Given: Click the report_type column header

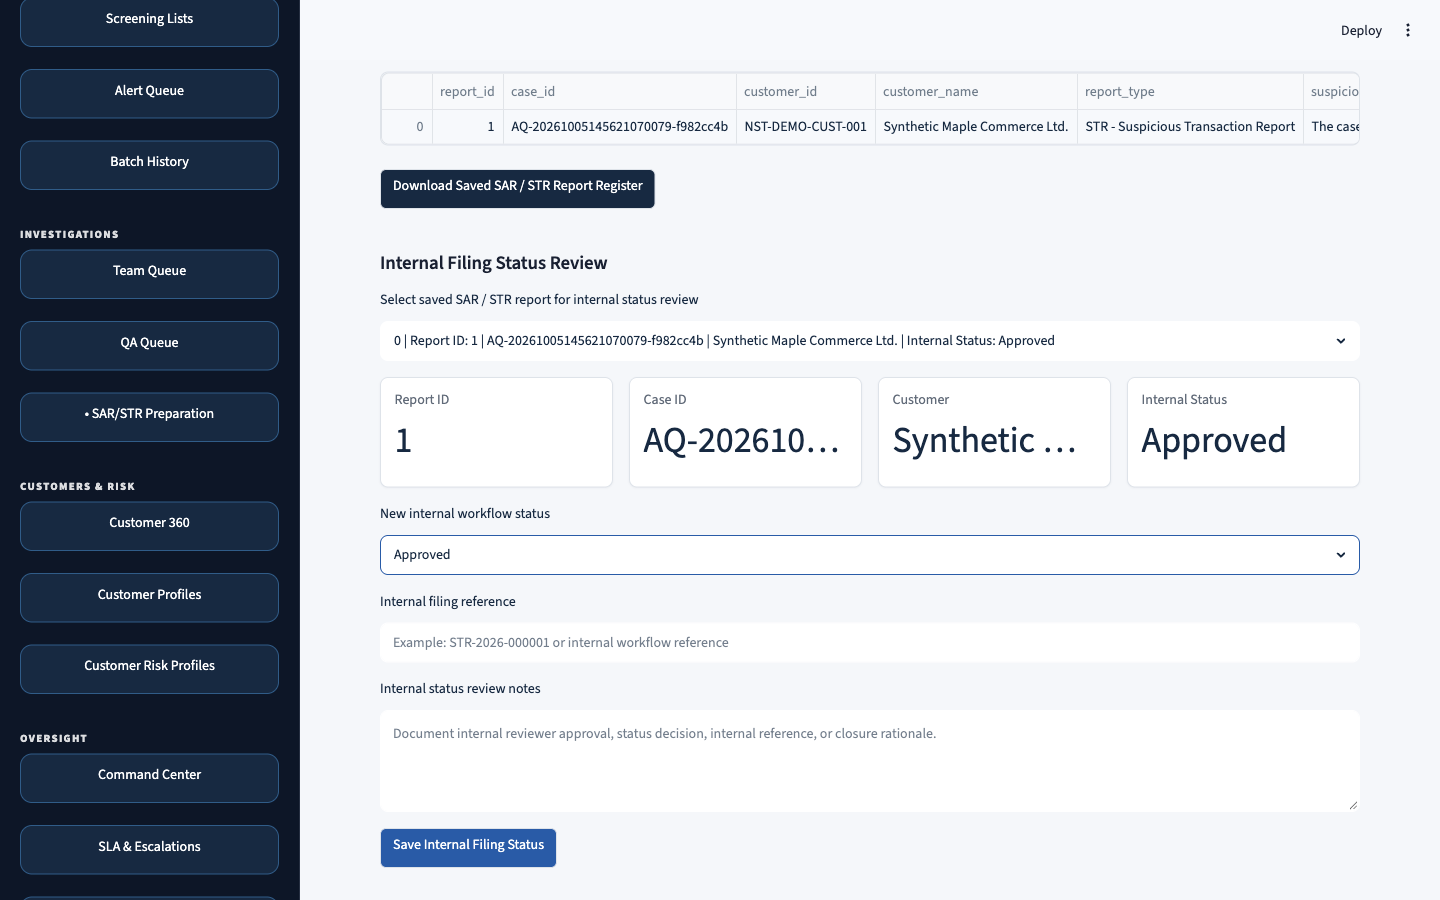Looking at the screenshot, I should (1190, 91).
